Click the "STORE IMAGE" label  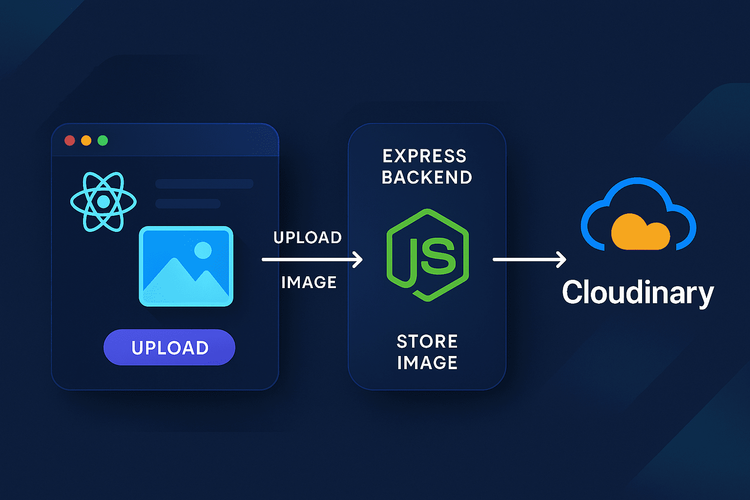(x=427, y=352)
